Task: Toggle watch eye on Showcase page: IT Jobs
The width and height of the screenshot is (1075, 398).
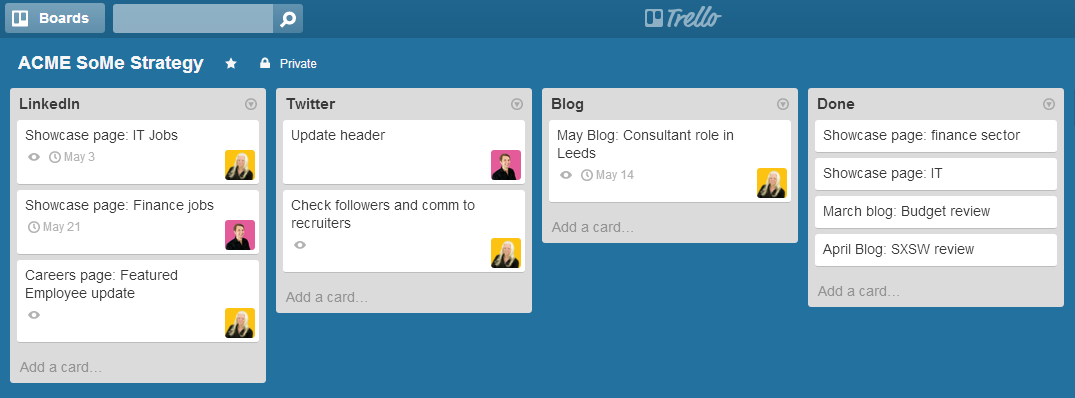Action: (34, 157)
